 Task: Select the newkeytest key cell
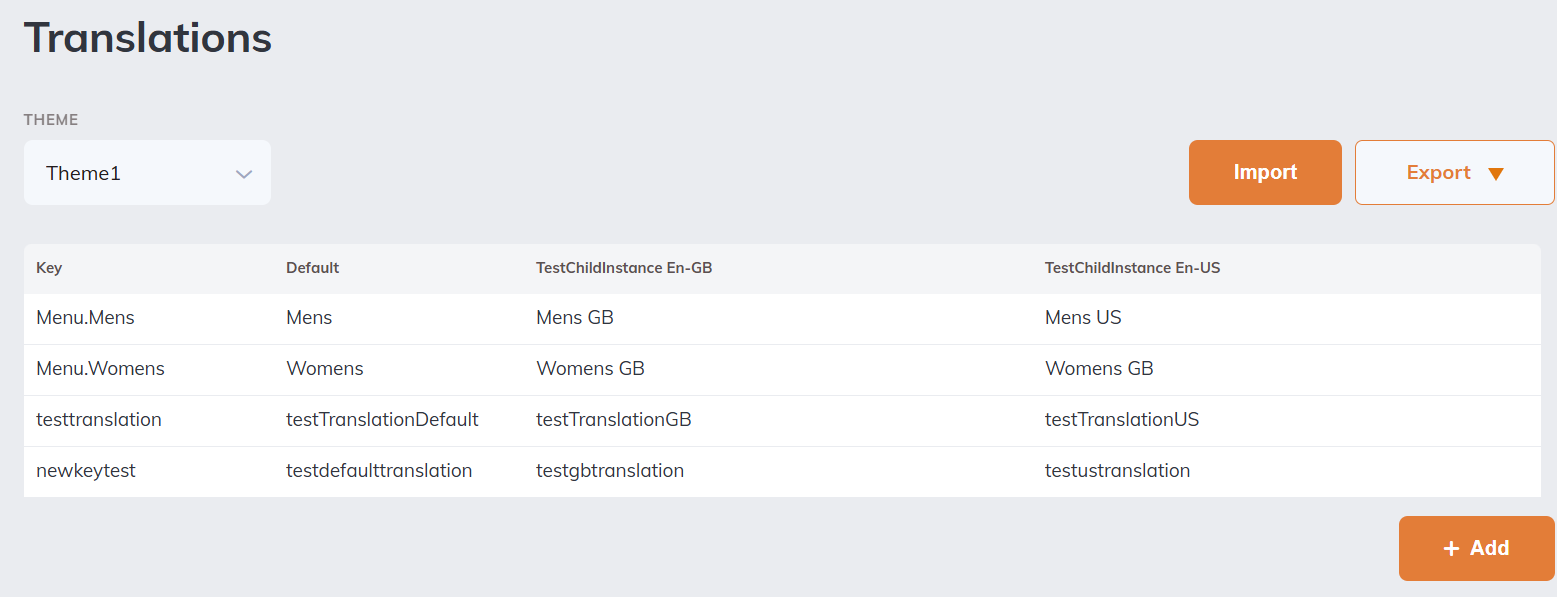[x=86, y=471]
